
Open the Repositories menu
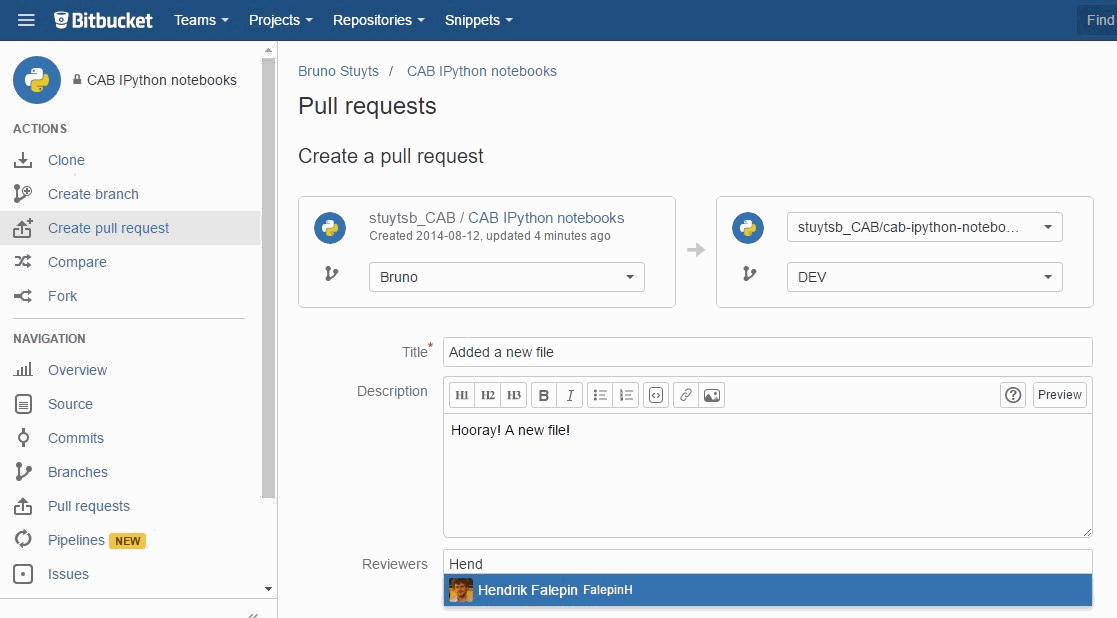378,20
